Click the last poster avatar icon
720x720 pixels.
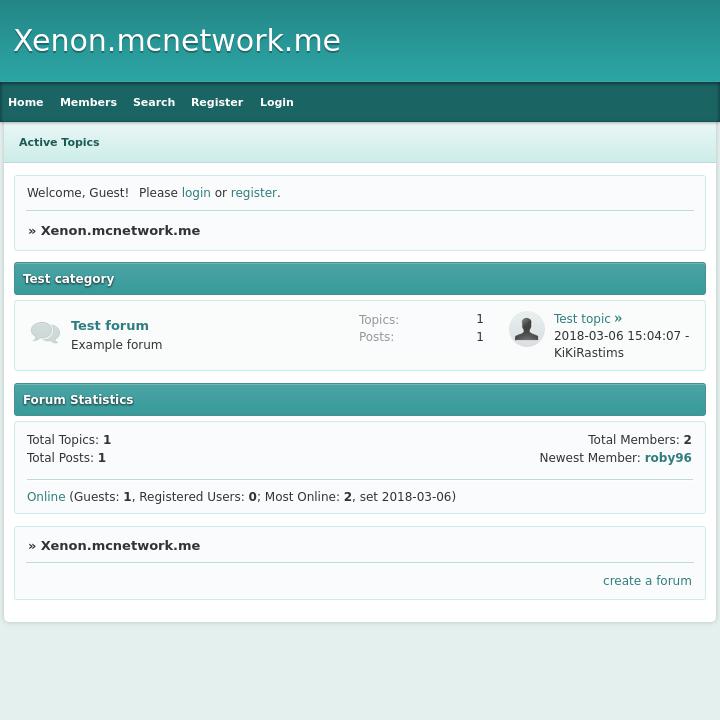tap(526, 329)
